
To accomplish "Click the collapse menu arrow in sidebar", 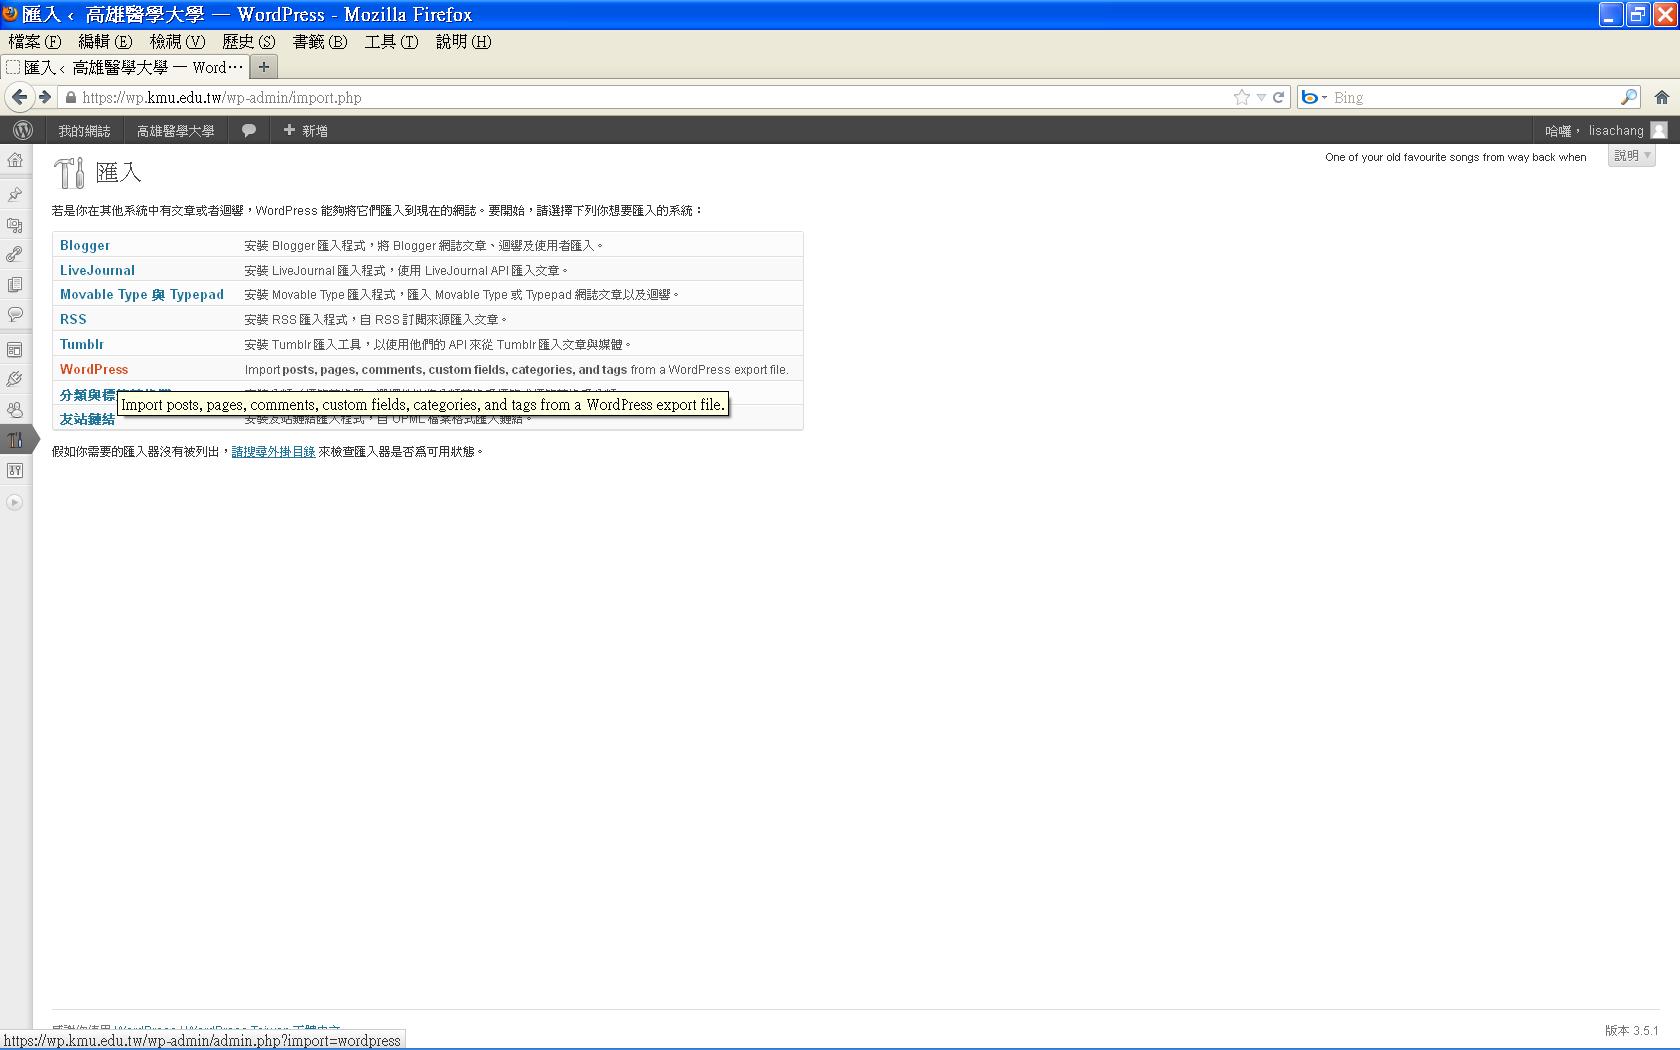I will click(15, 503).
